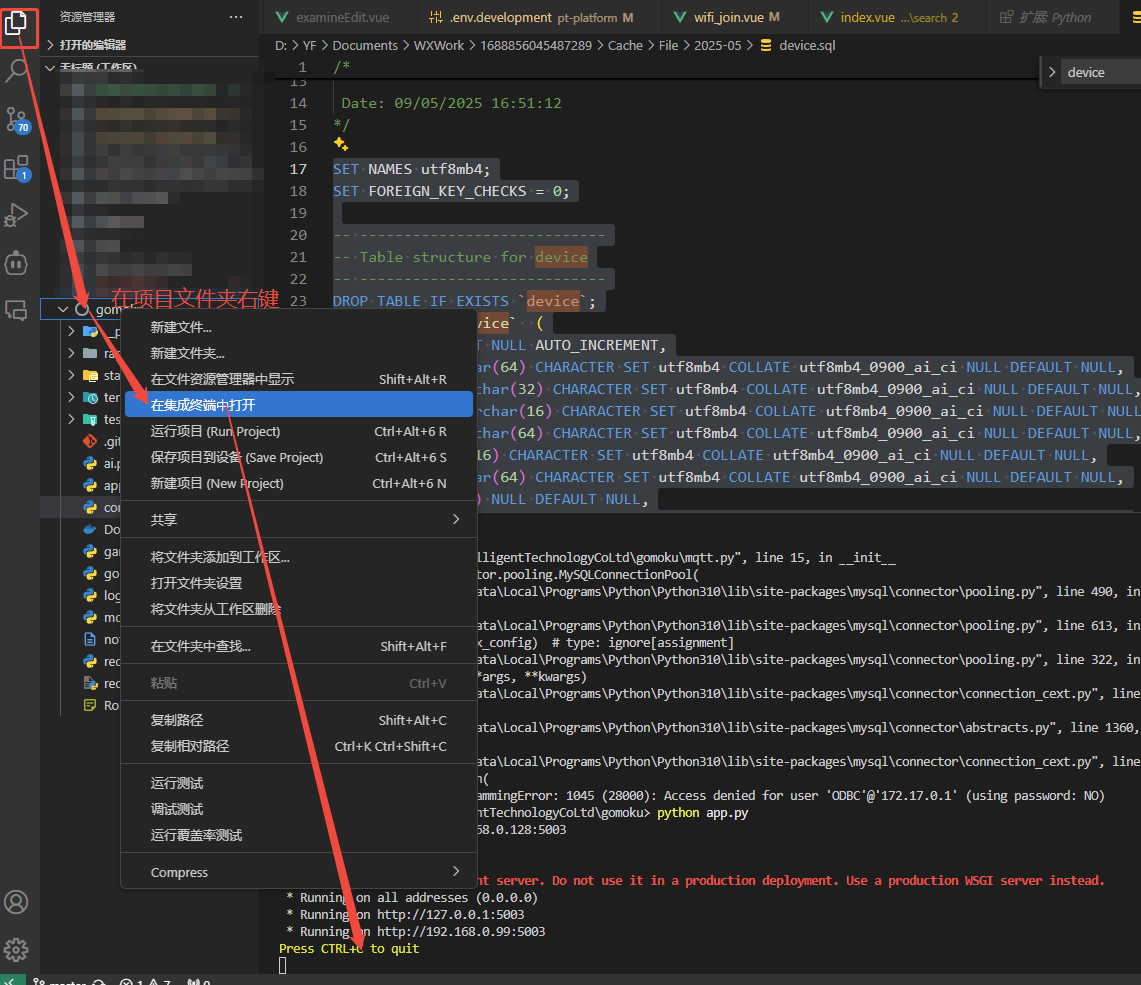Viewport: 1141px width, 985px height.
Task: Click the git icon of .git file
Action: coord(90,441)
